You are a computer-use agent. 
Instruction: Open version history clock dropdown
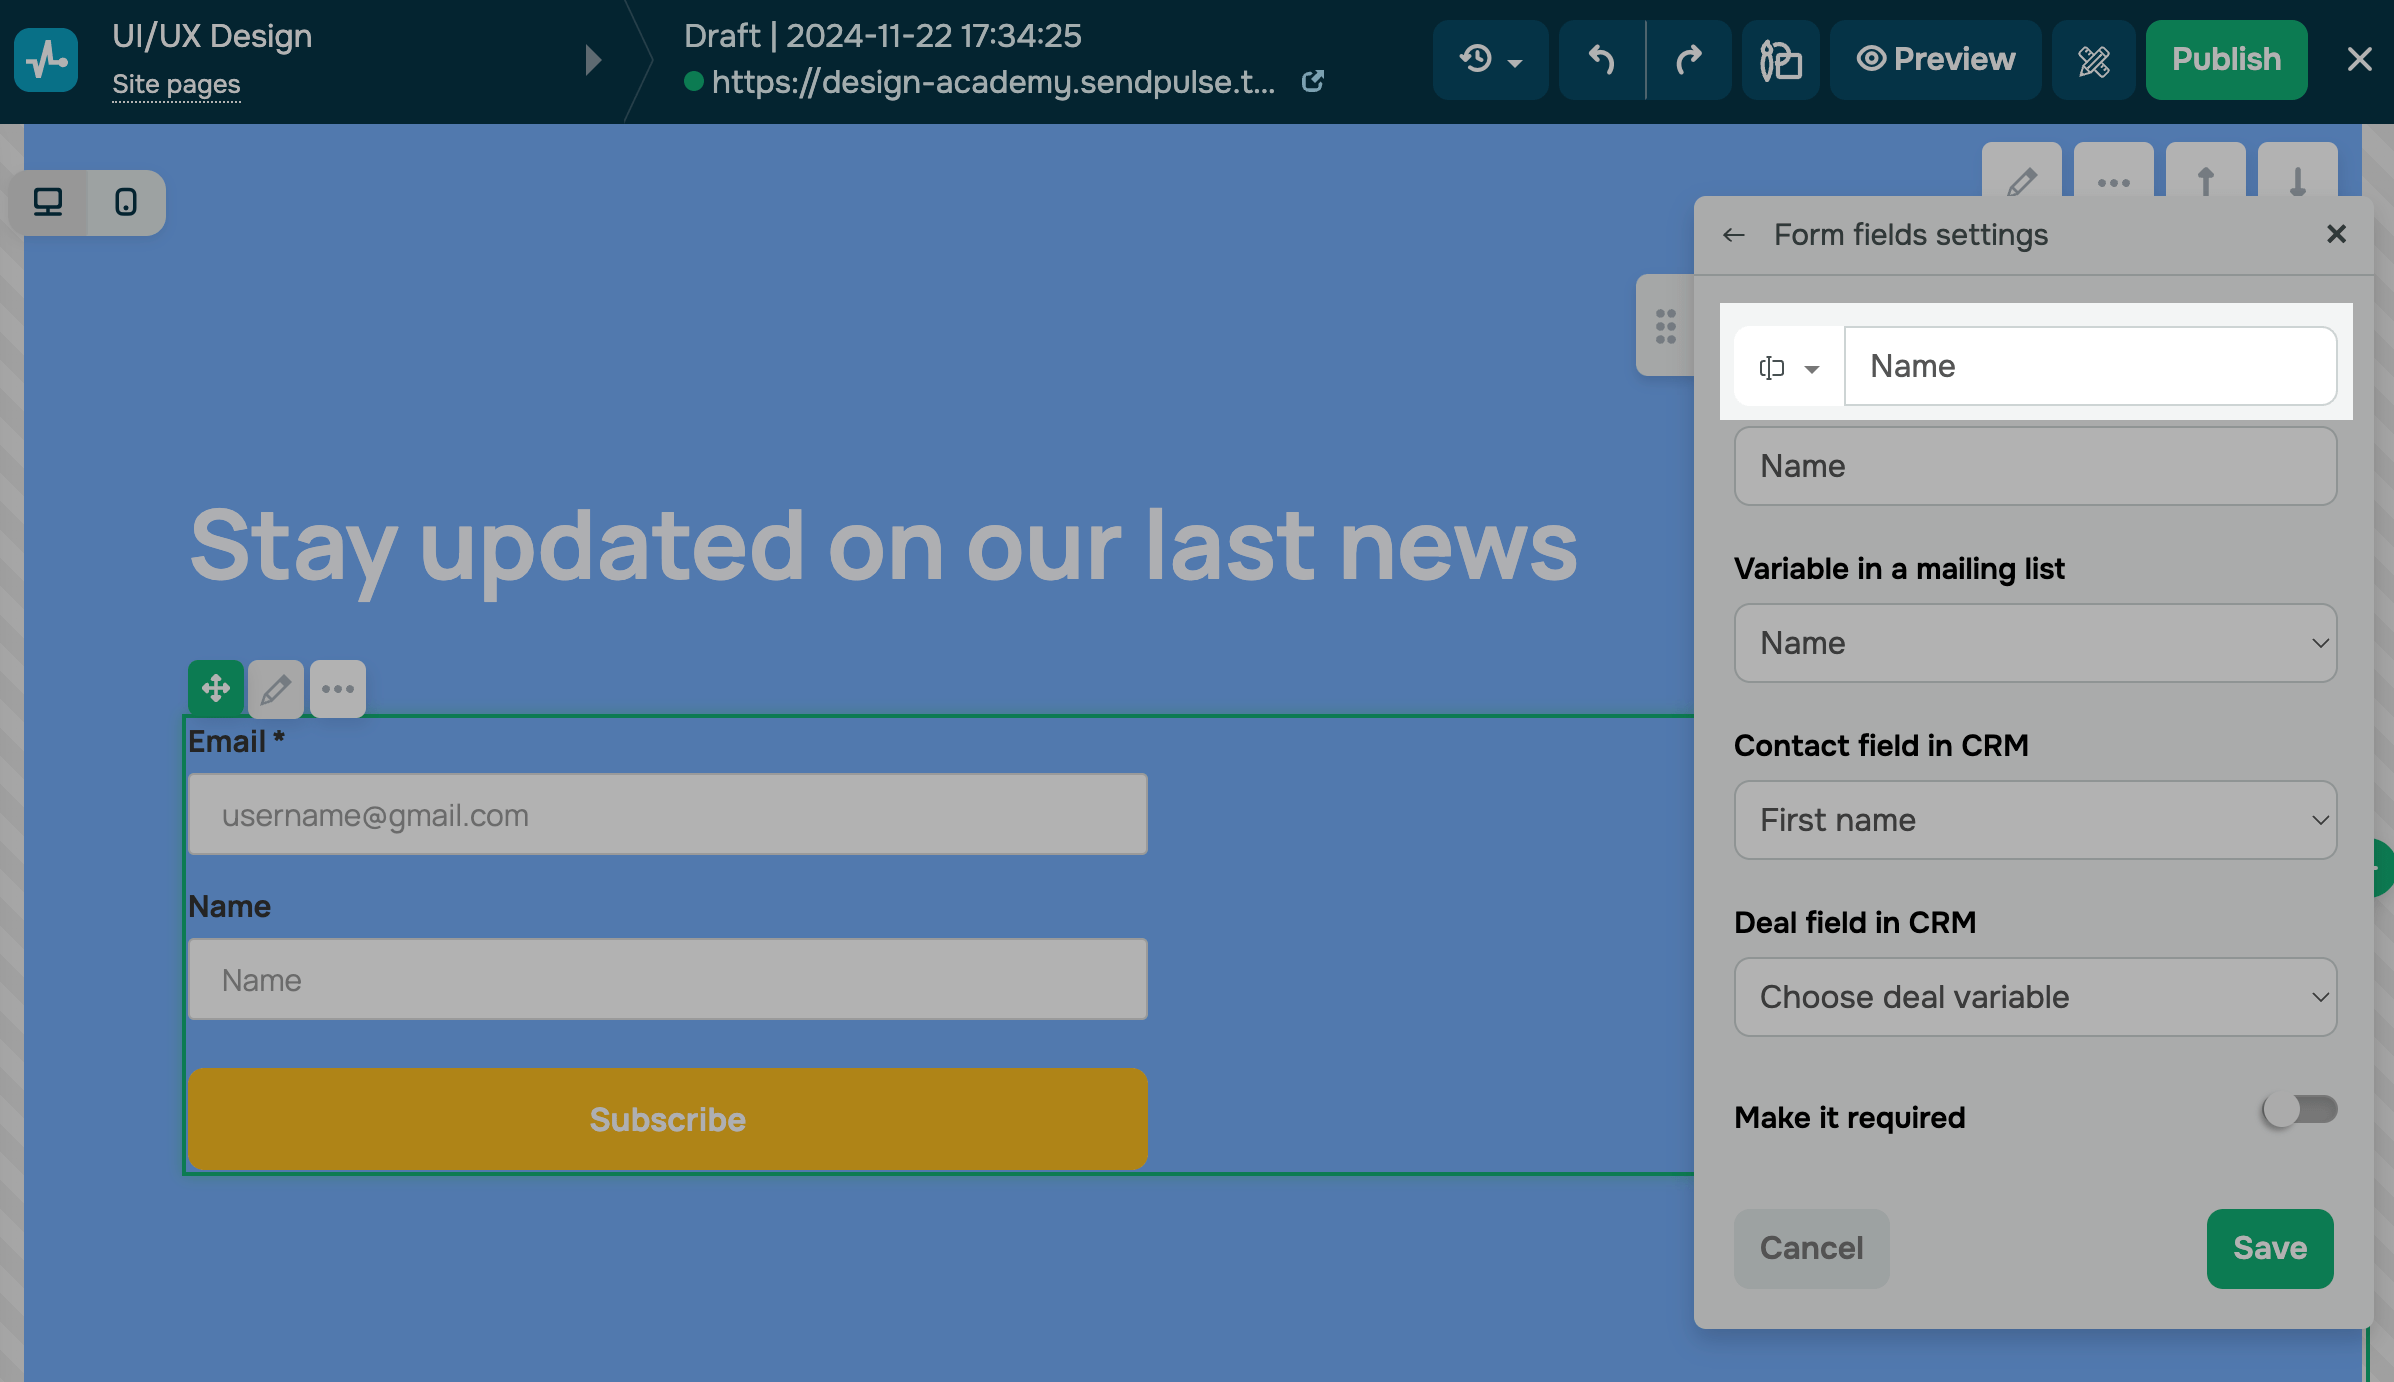coord(1490,60)
